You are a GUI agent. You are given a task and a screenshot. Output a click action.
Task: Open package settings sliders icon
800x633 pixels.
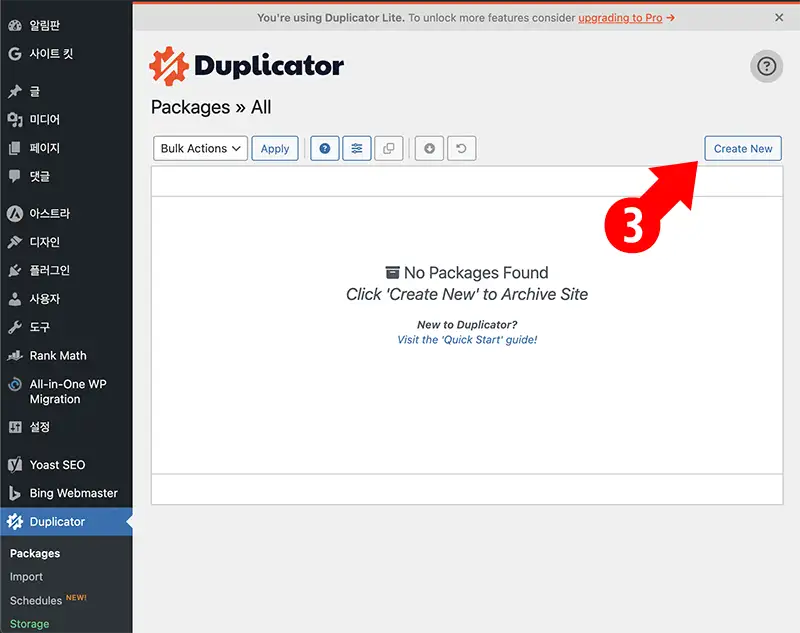point(357,148)
